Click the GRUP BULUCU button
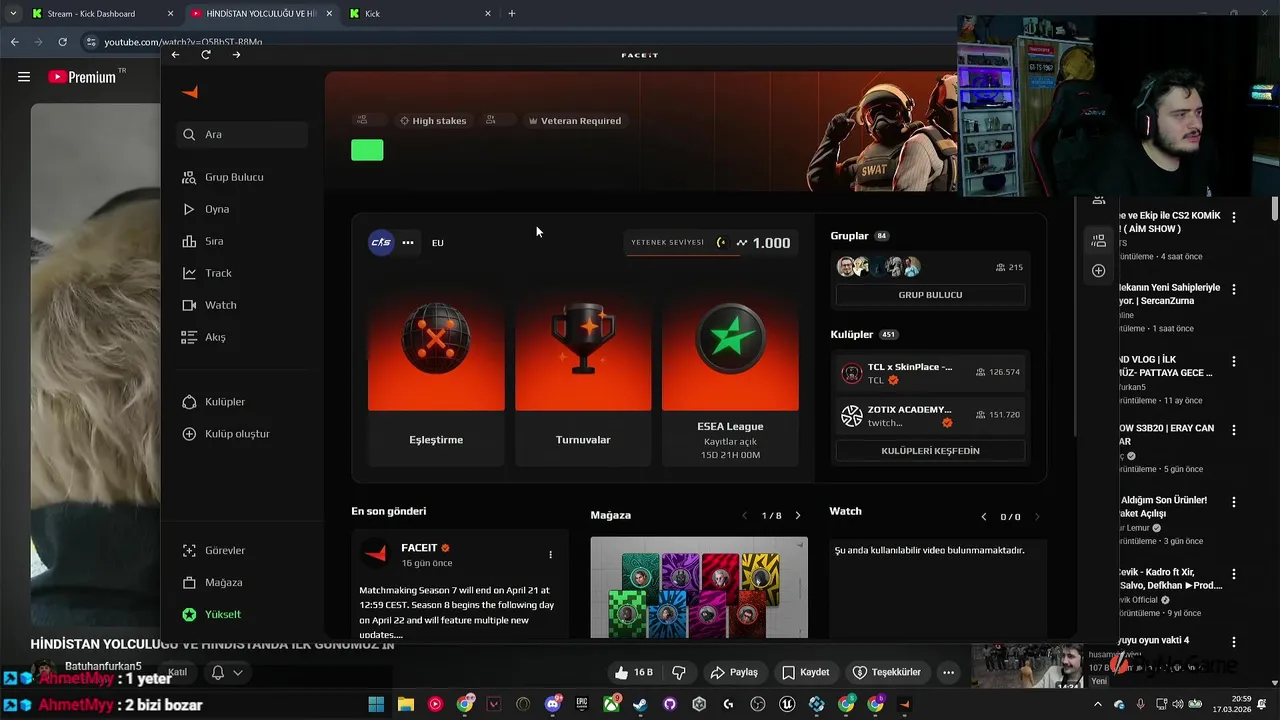Viewport: 1280px width, 720px height. 930,295
